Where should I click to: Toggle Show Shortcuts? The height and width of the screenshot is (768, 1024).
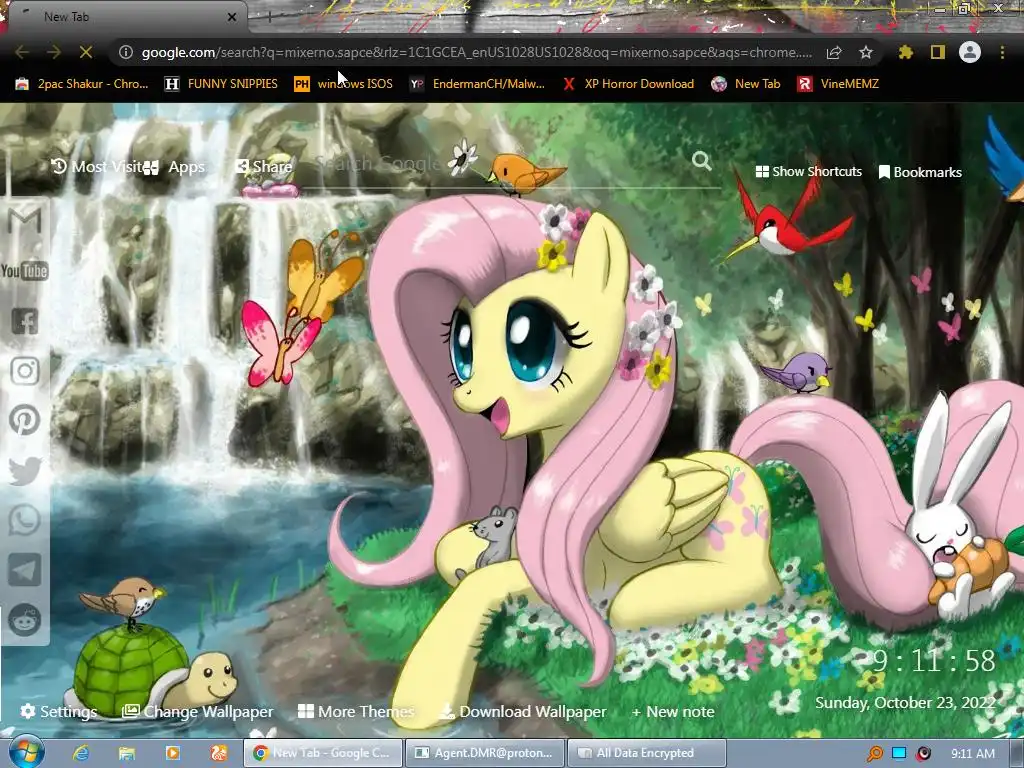808,172
